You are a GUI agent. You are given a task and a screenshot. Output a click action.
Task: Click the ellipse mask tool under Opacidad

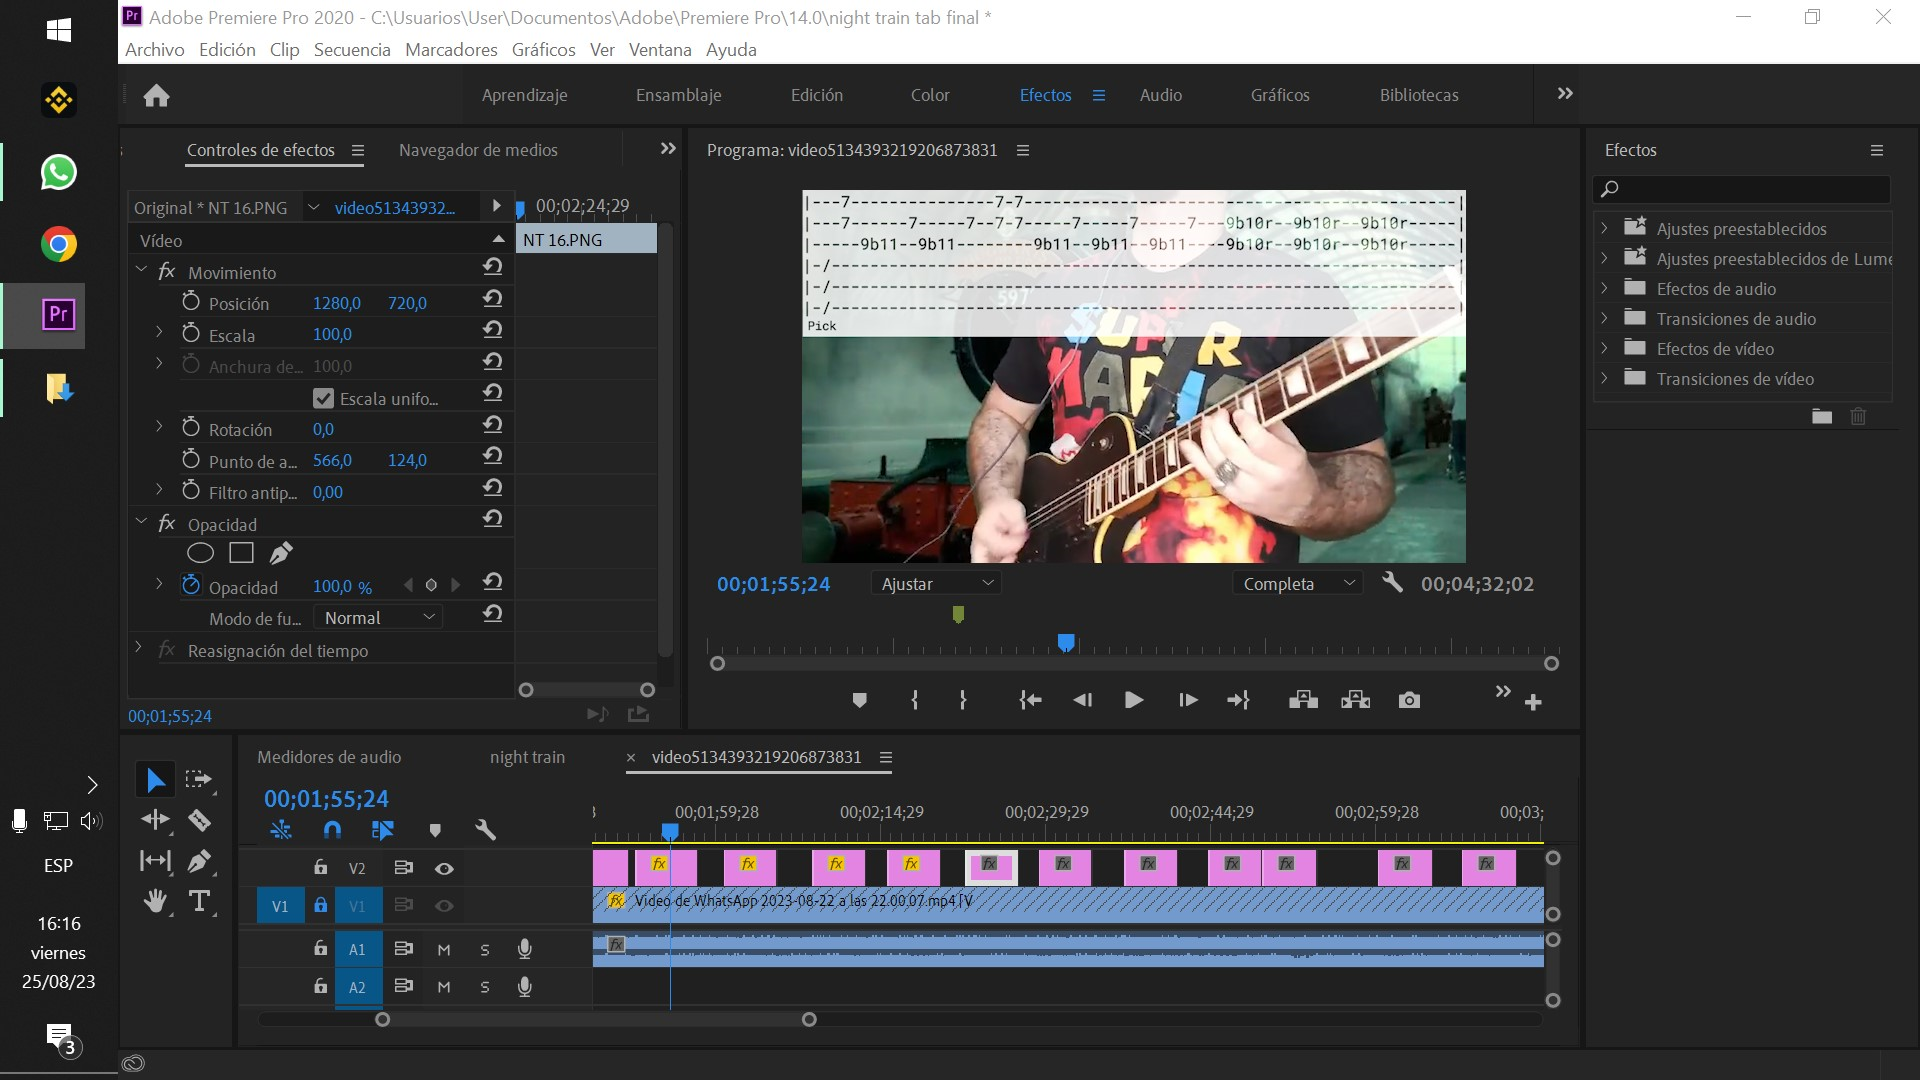pos(200,553)
